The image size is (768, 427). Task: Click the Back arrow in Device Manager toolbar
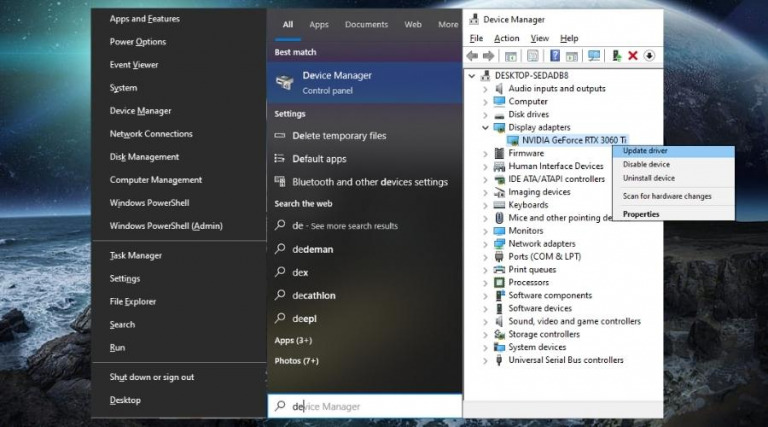[x=473, y=56]
